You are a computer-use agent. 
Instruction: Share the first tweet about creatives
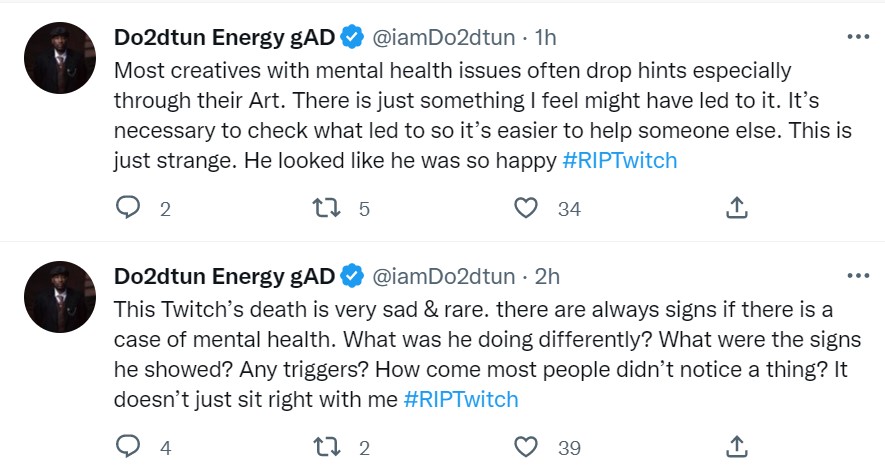coord(736,208)
